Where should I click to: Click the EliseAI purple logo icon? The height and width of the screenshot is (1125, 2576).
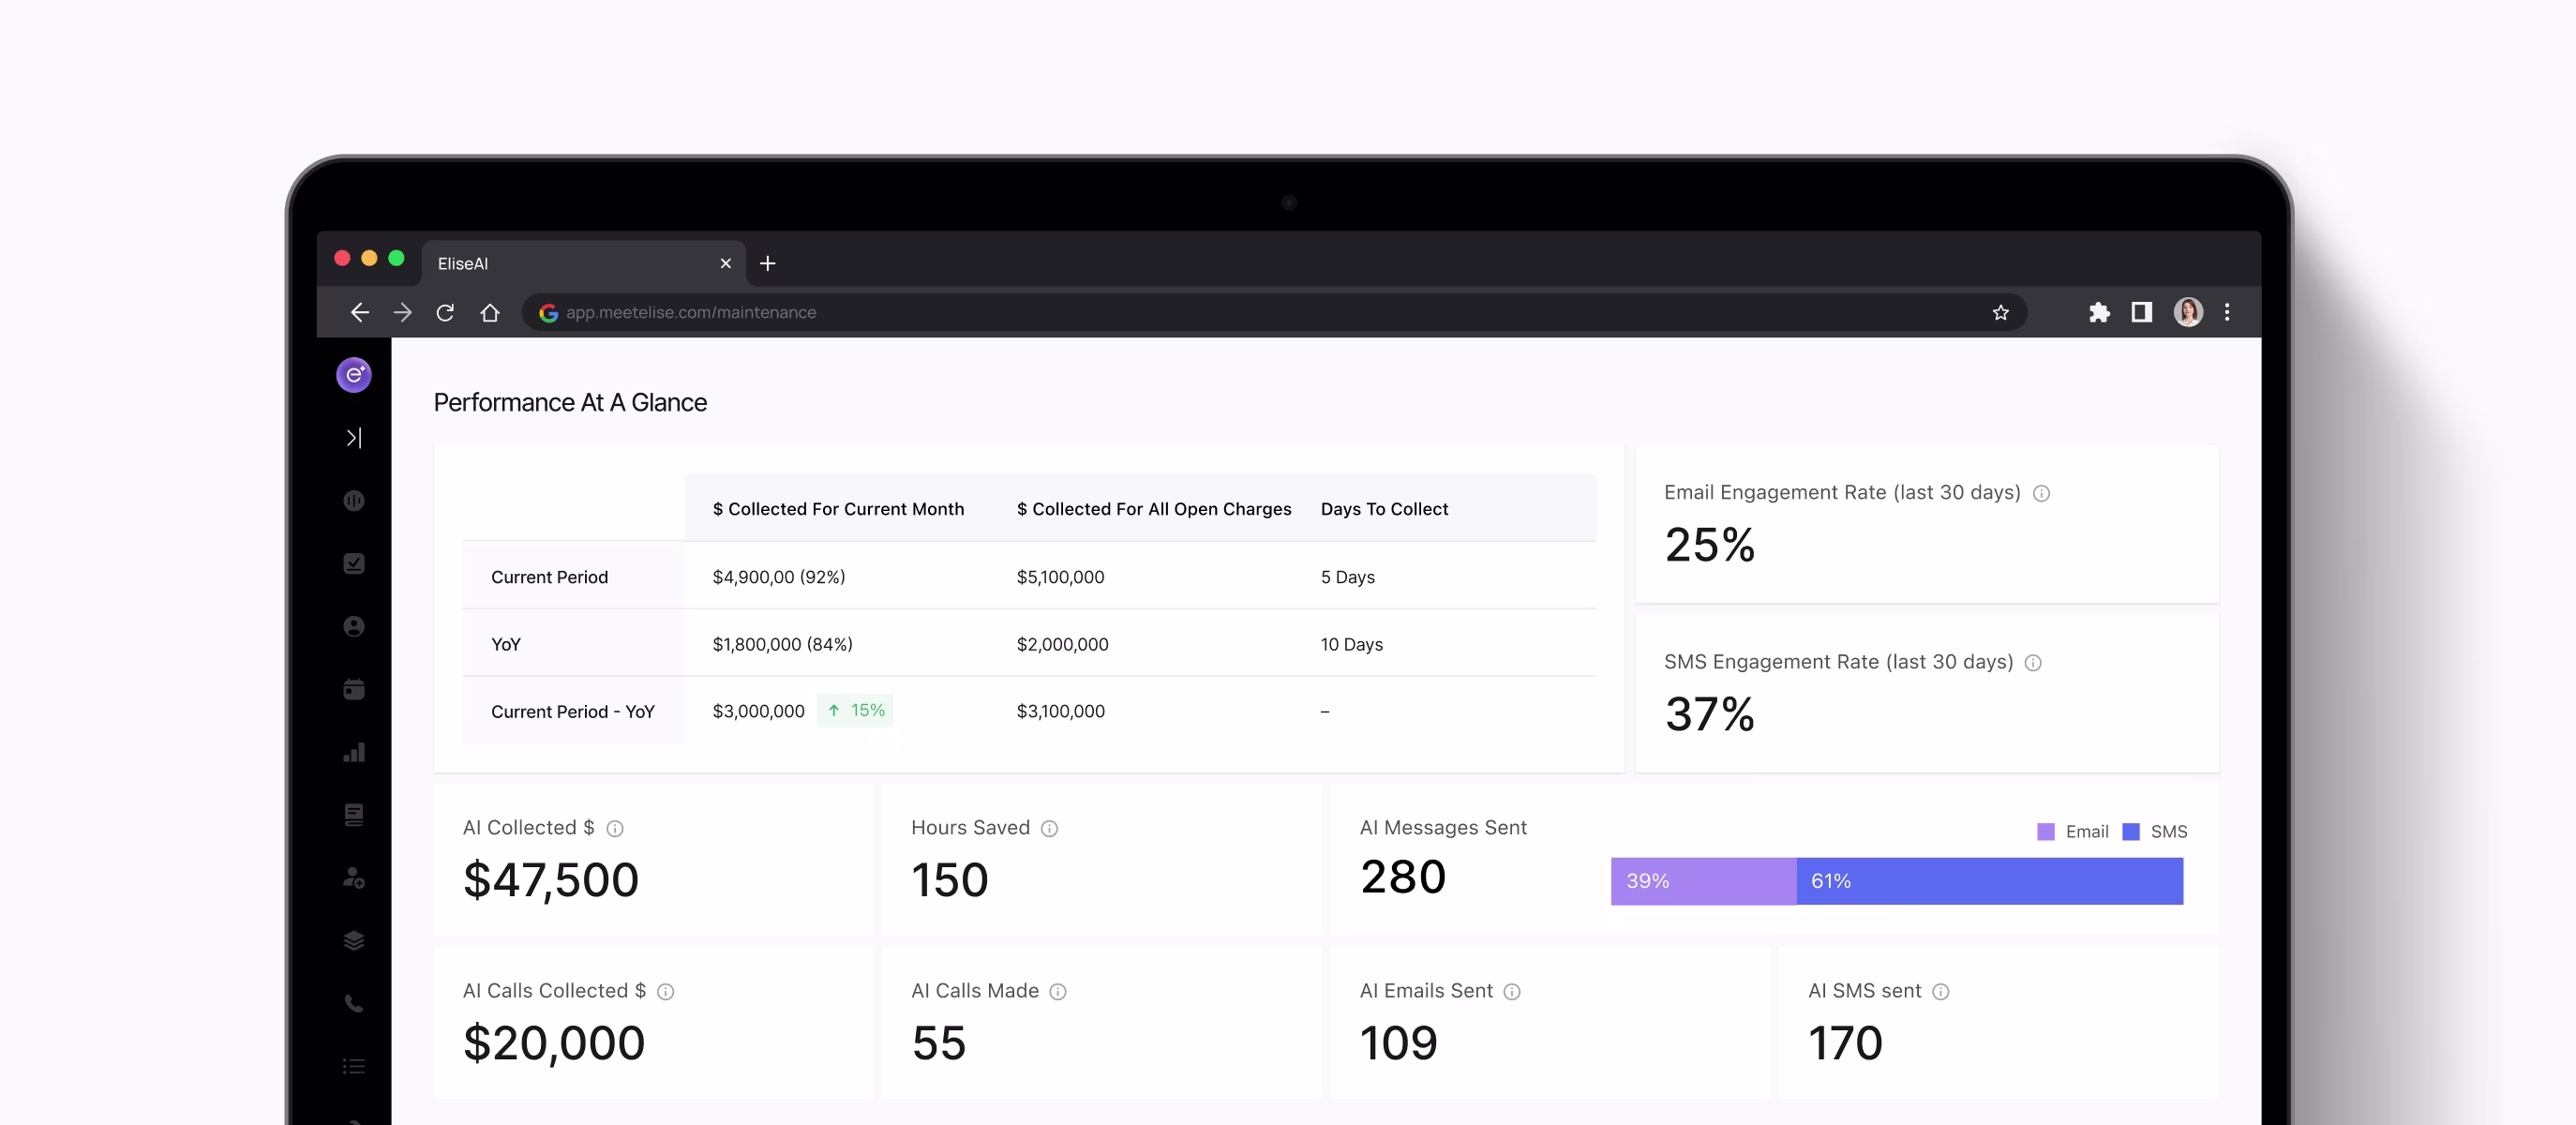(353, 375)
